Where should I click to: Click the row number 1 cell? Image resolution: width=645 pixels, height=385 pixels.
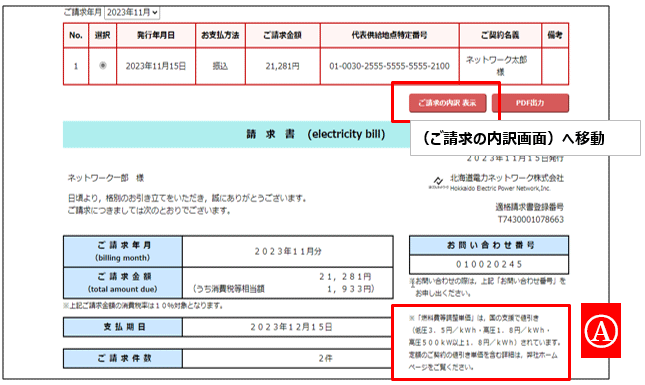coord(76,66)
